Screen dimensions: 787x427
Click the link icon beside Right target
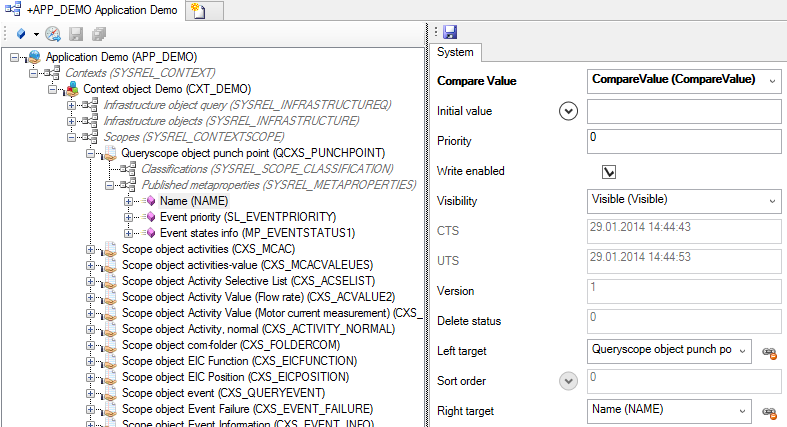[x=770, y=411]
